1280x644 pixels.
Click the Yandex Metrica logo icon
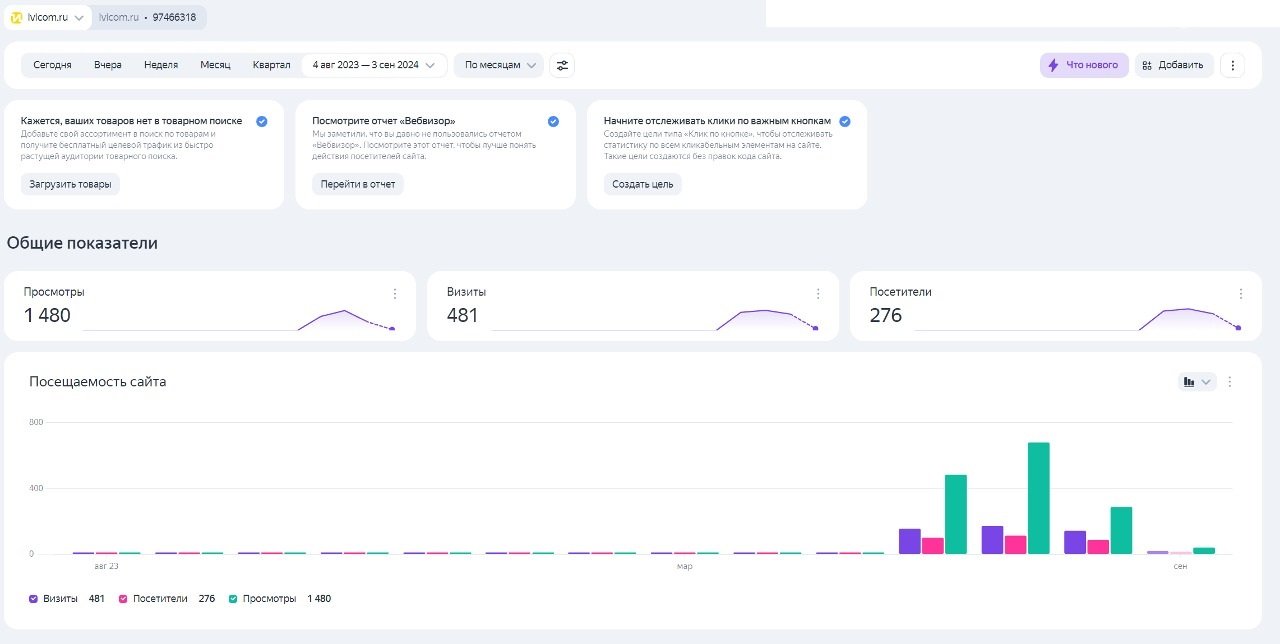coord(16,17)
